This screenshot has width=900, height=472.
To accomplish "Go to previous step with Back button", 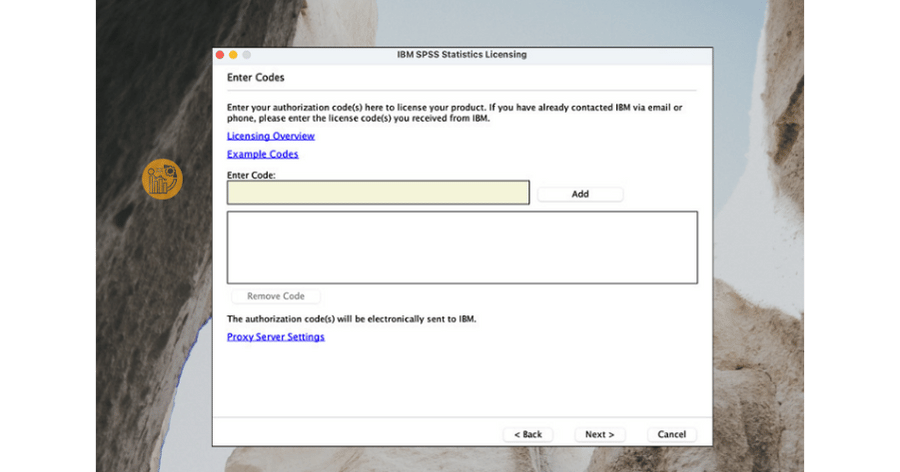I will 528,434.
